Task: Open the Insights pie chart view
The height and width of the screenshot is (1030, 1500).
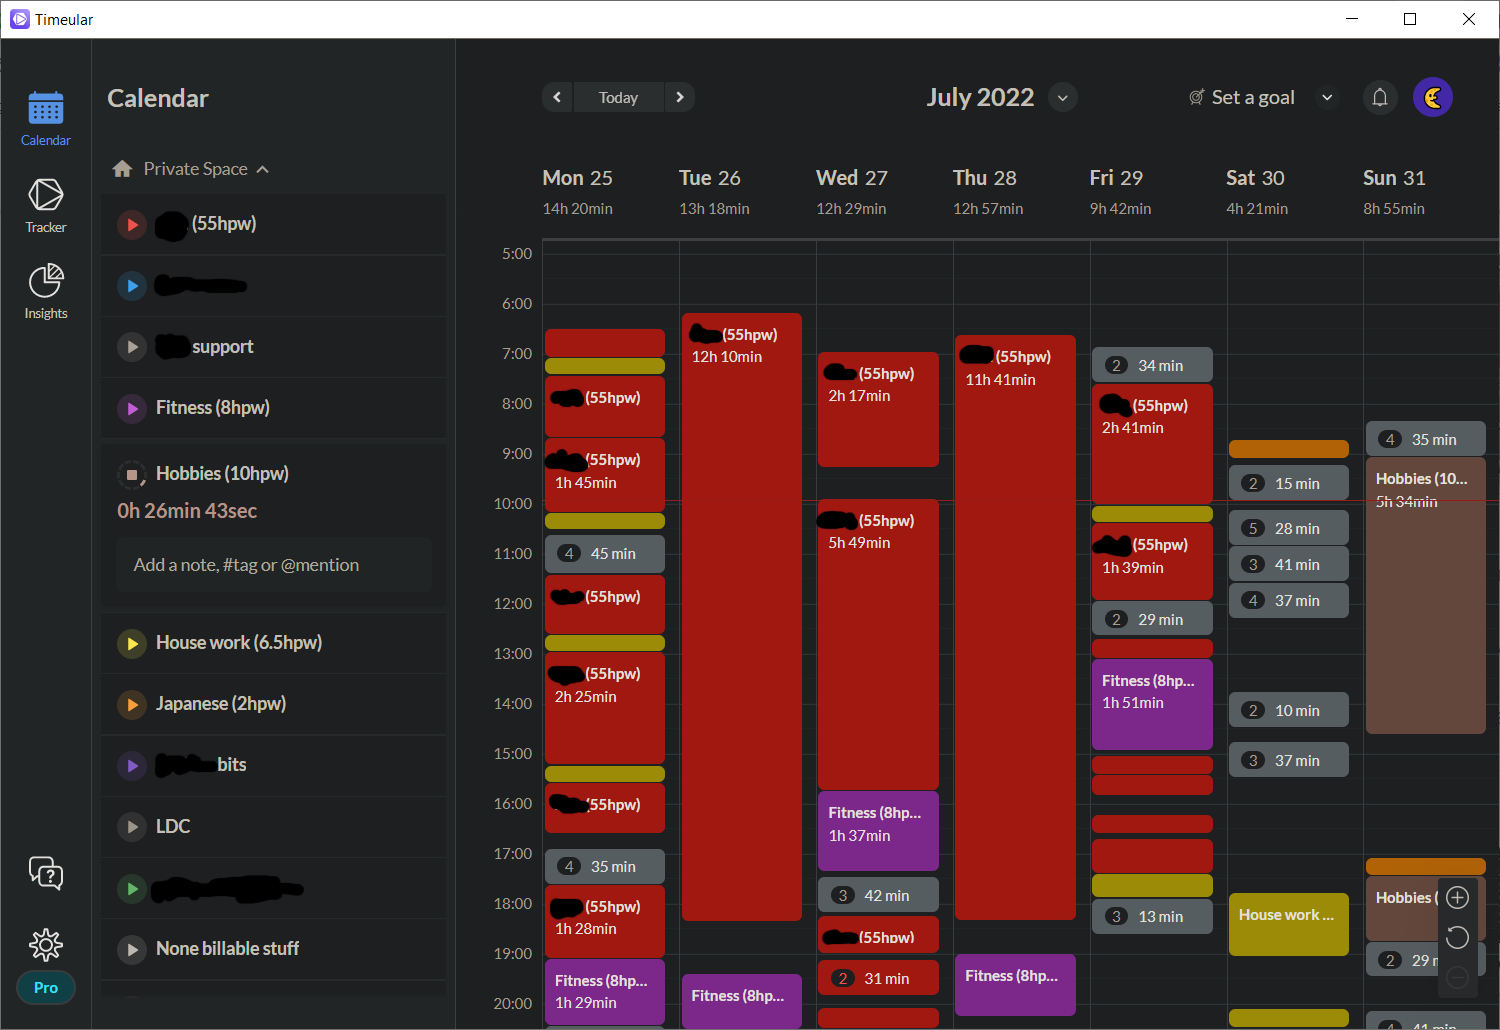Action: click(46, 291)
